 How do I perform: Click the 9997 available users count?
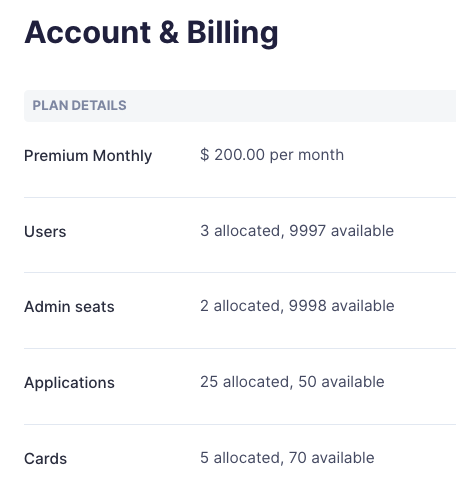pos(341,231)
